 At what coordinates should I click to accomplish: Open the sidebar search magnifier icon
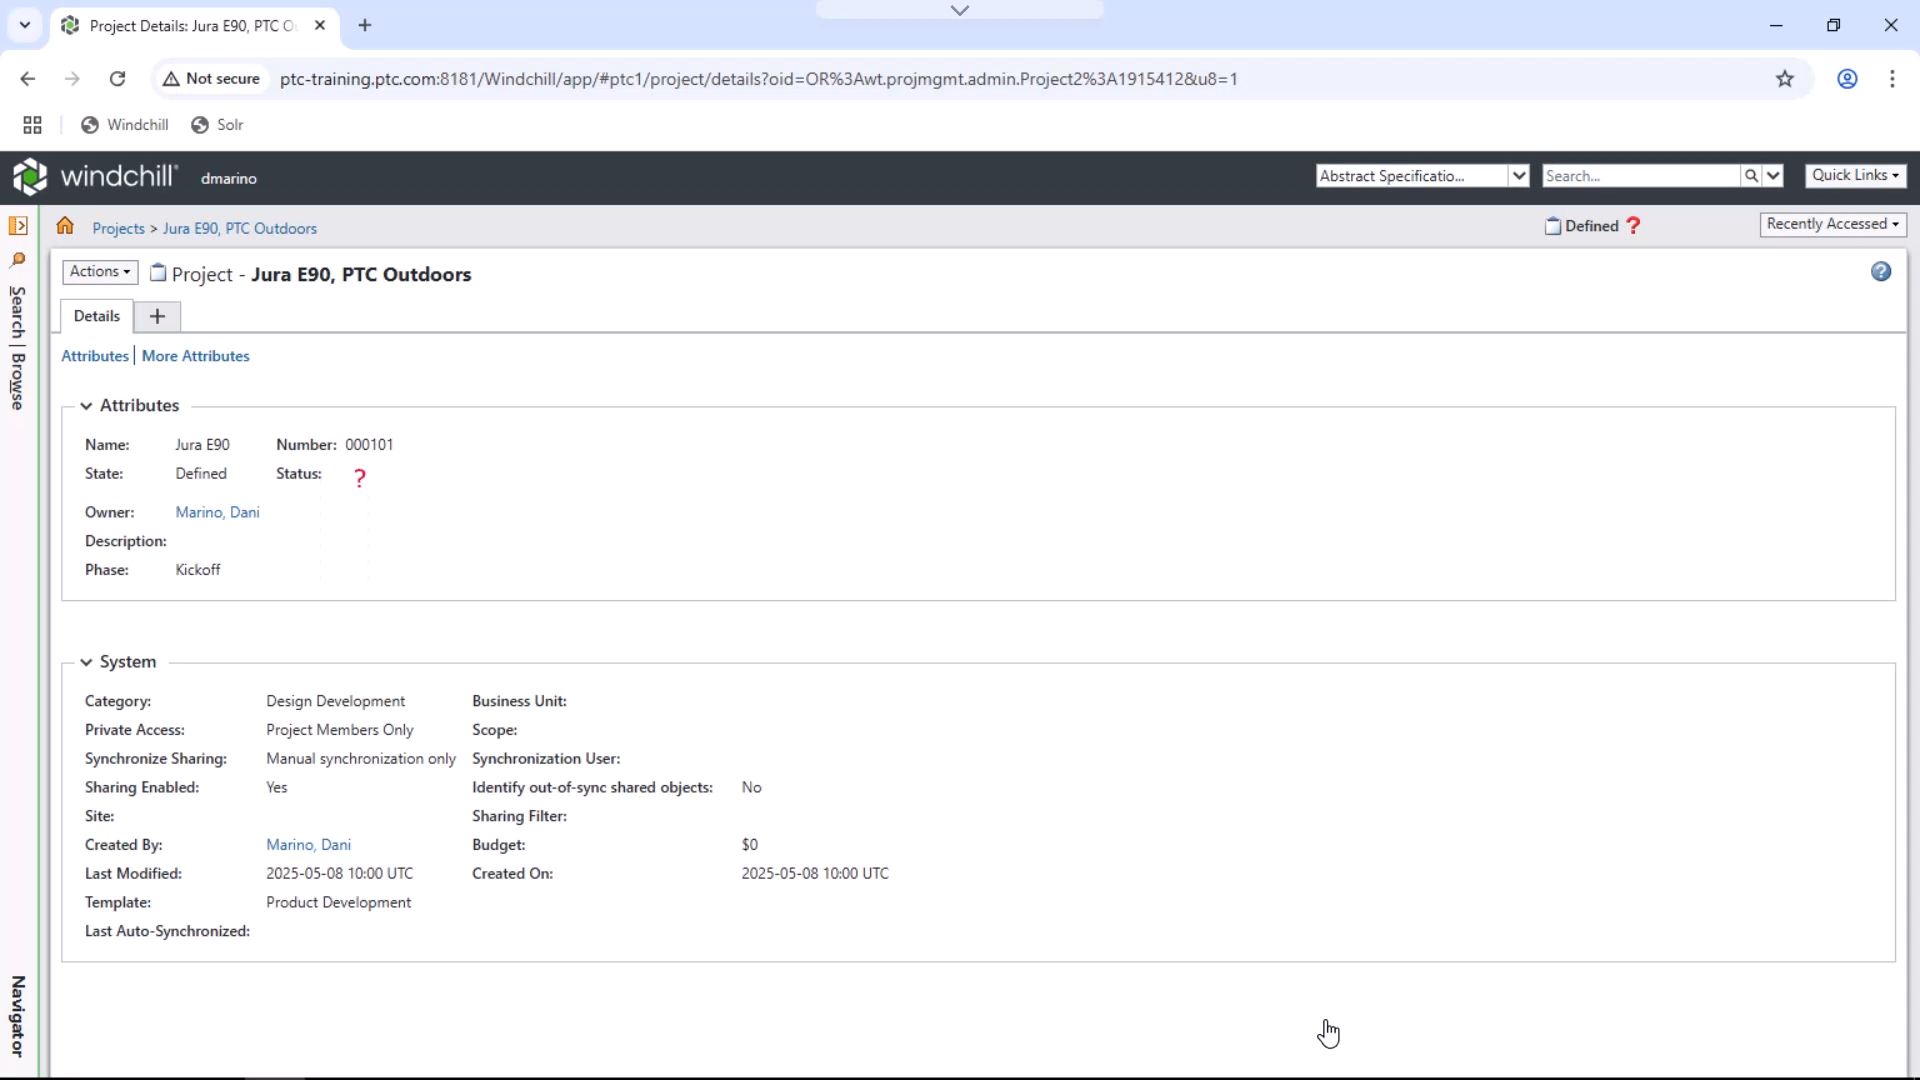click(18, 260)
